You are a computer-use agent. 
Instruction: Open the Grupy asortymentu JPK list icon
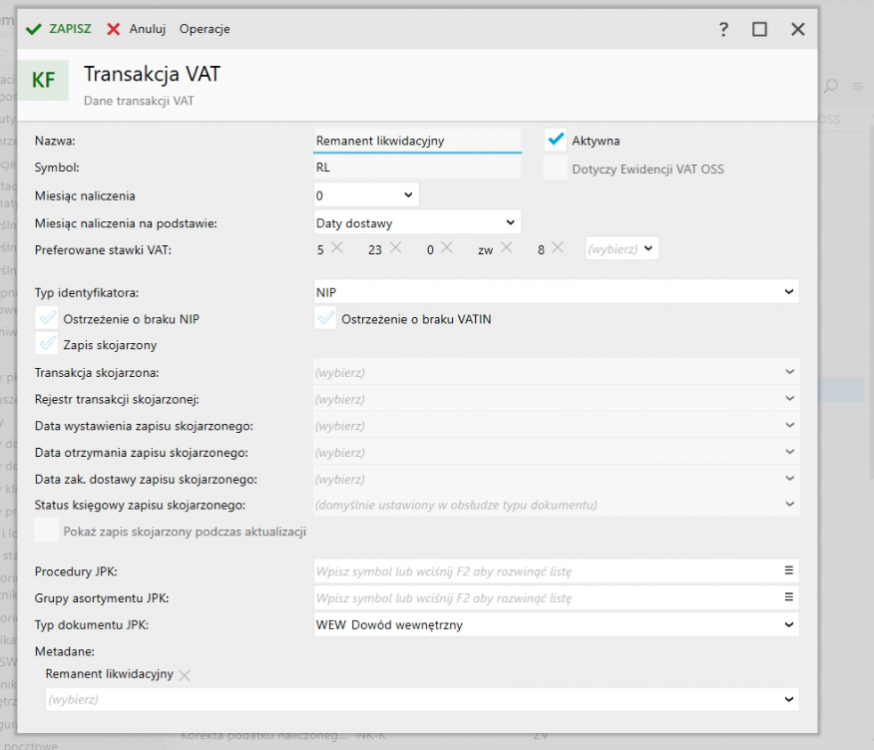[789, 597]
